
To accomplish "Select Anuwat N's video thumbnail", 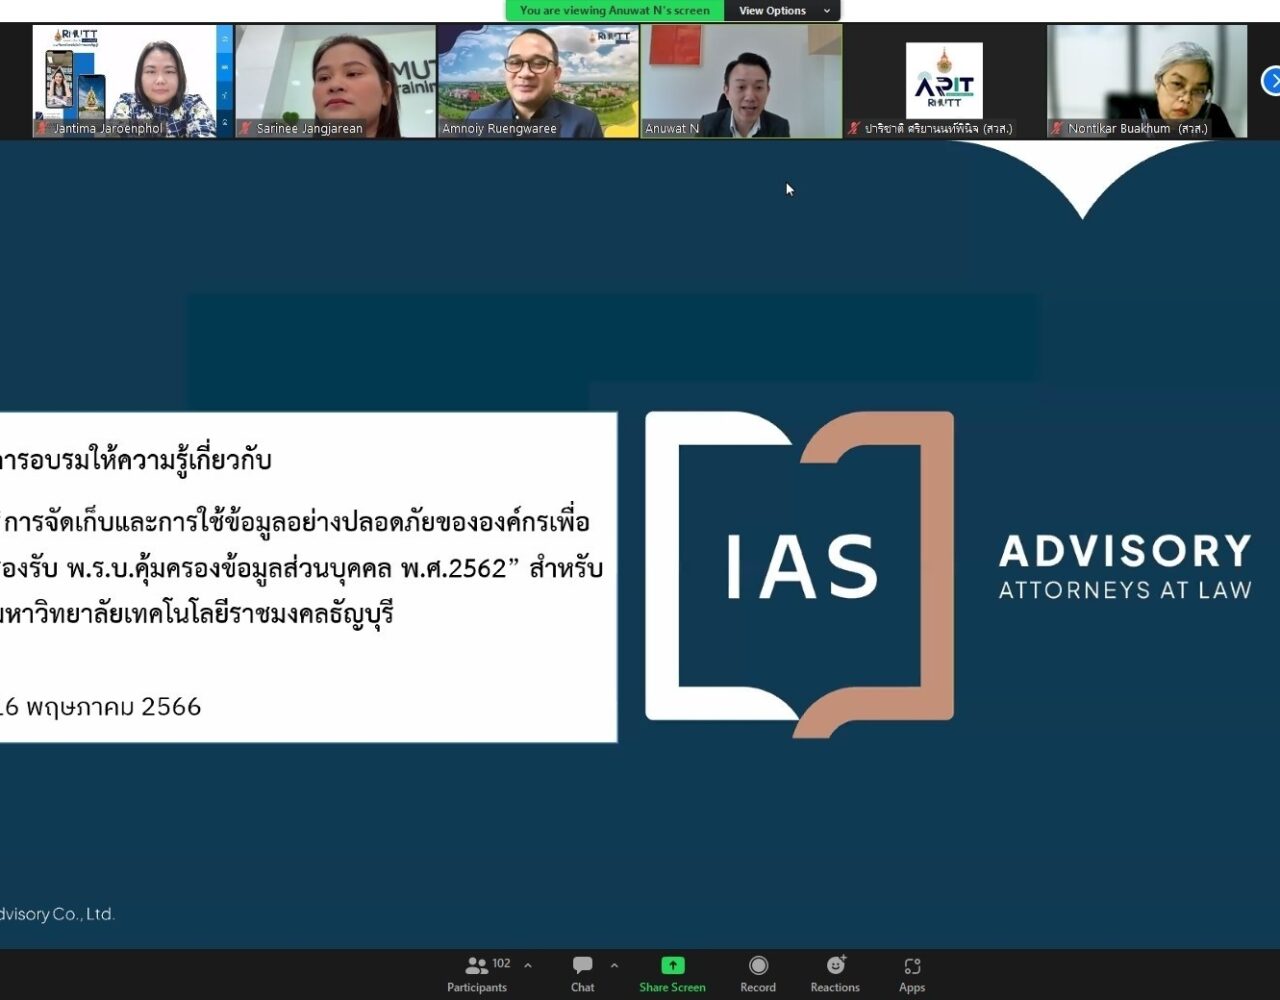I will pos(741,81).
